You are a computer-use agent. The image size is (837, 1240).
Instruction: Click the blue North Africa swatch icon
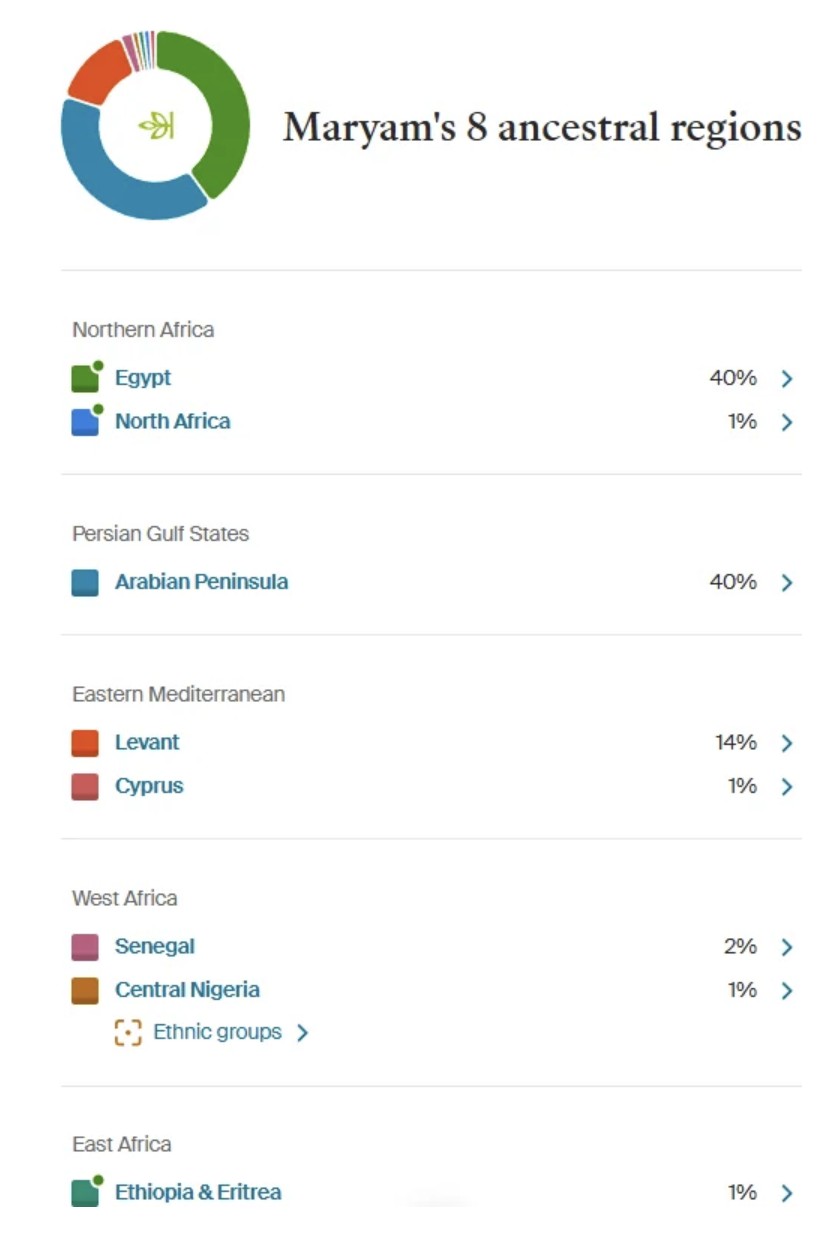[86, 421]
